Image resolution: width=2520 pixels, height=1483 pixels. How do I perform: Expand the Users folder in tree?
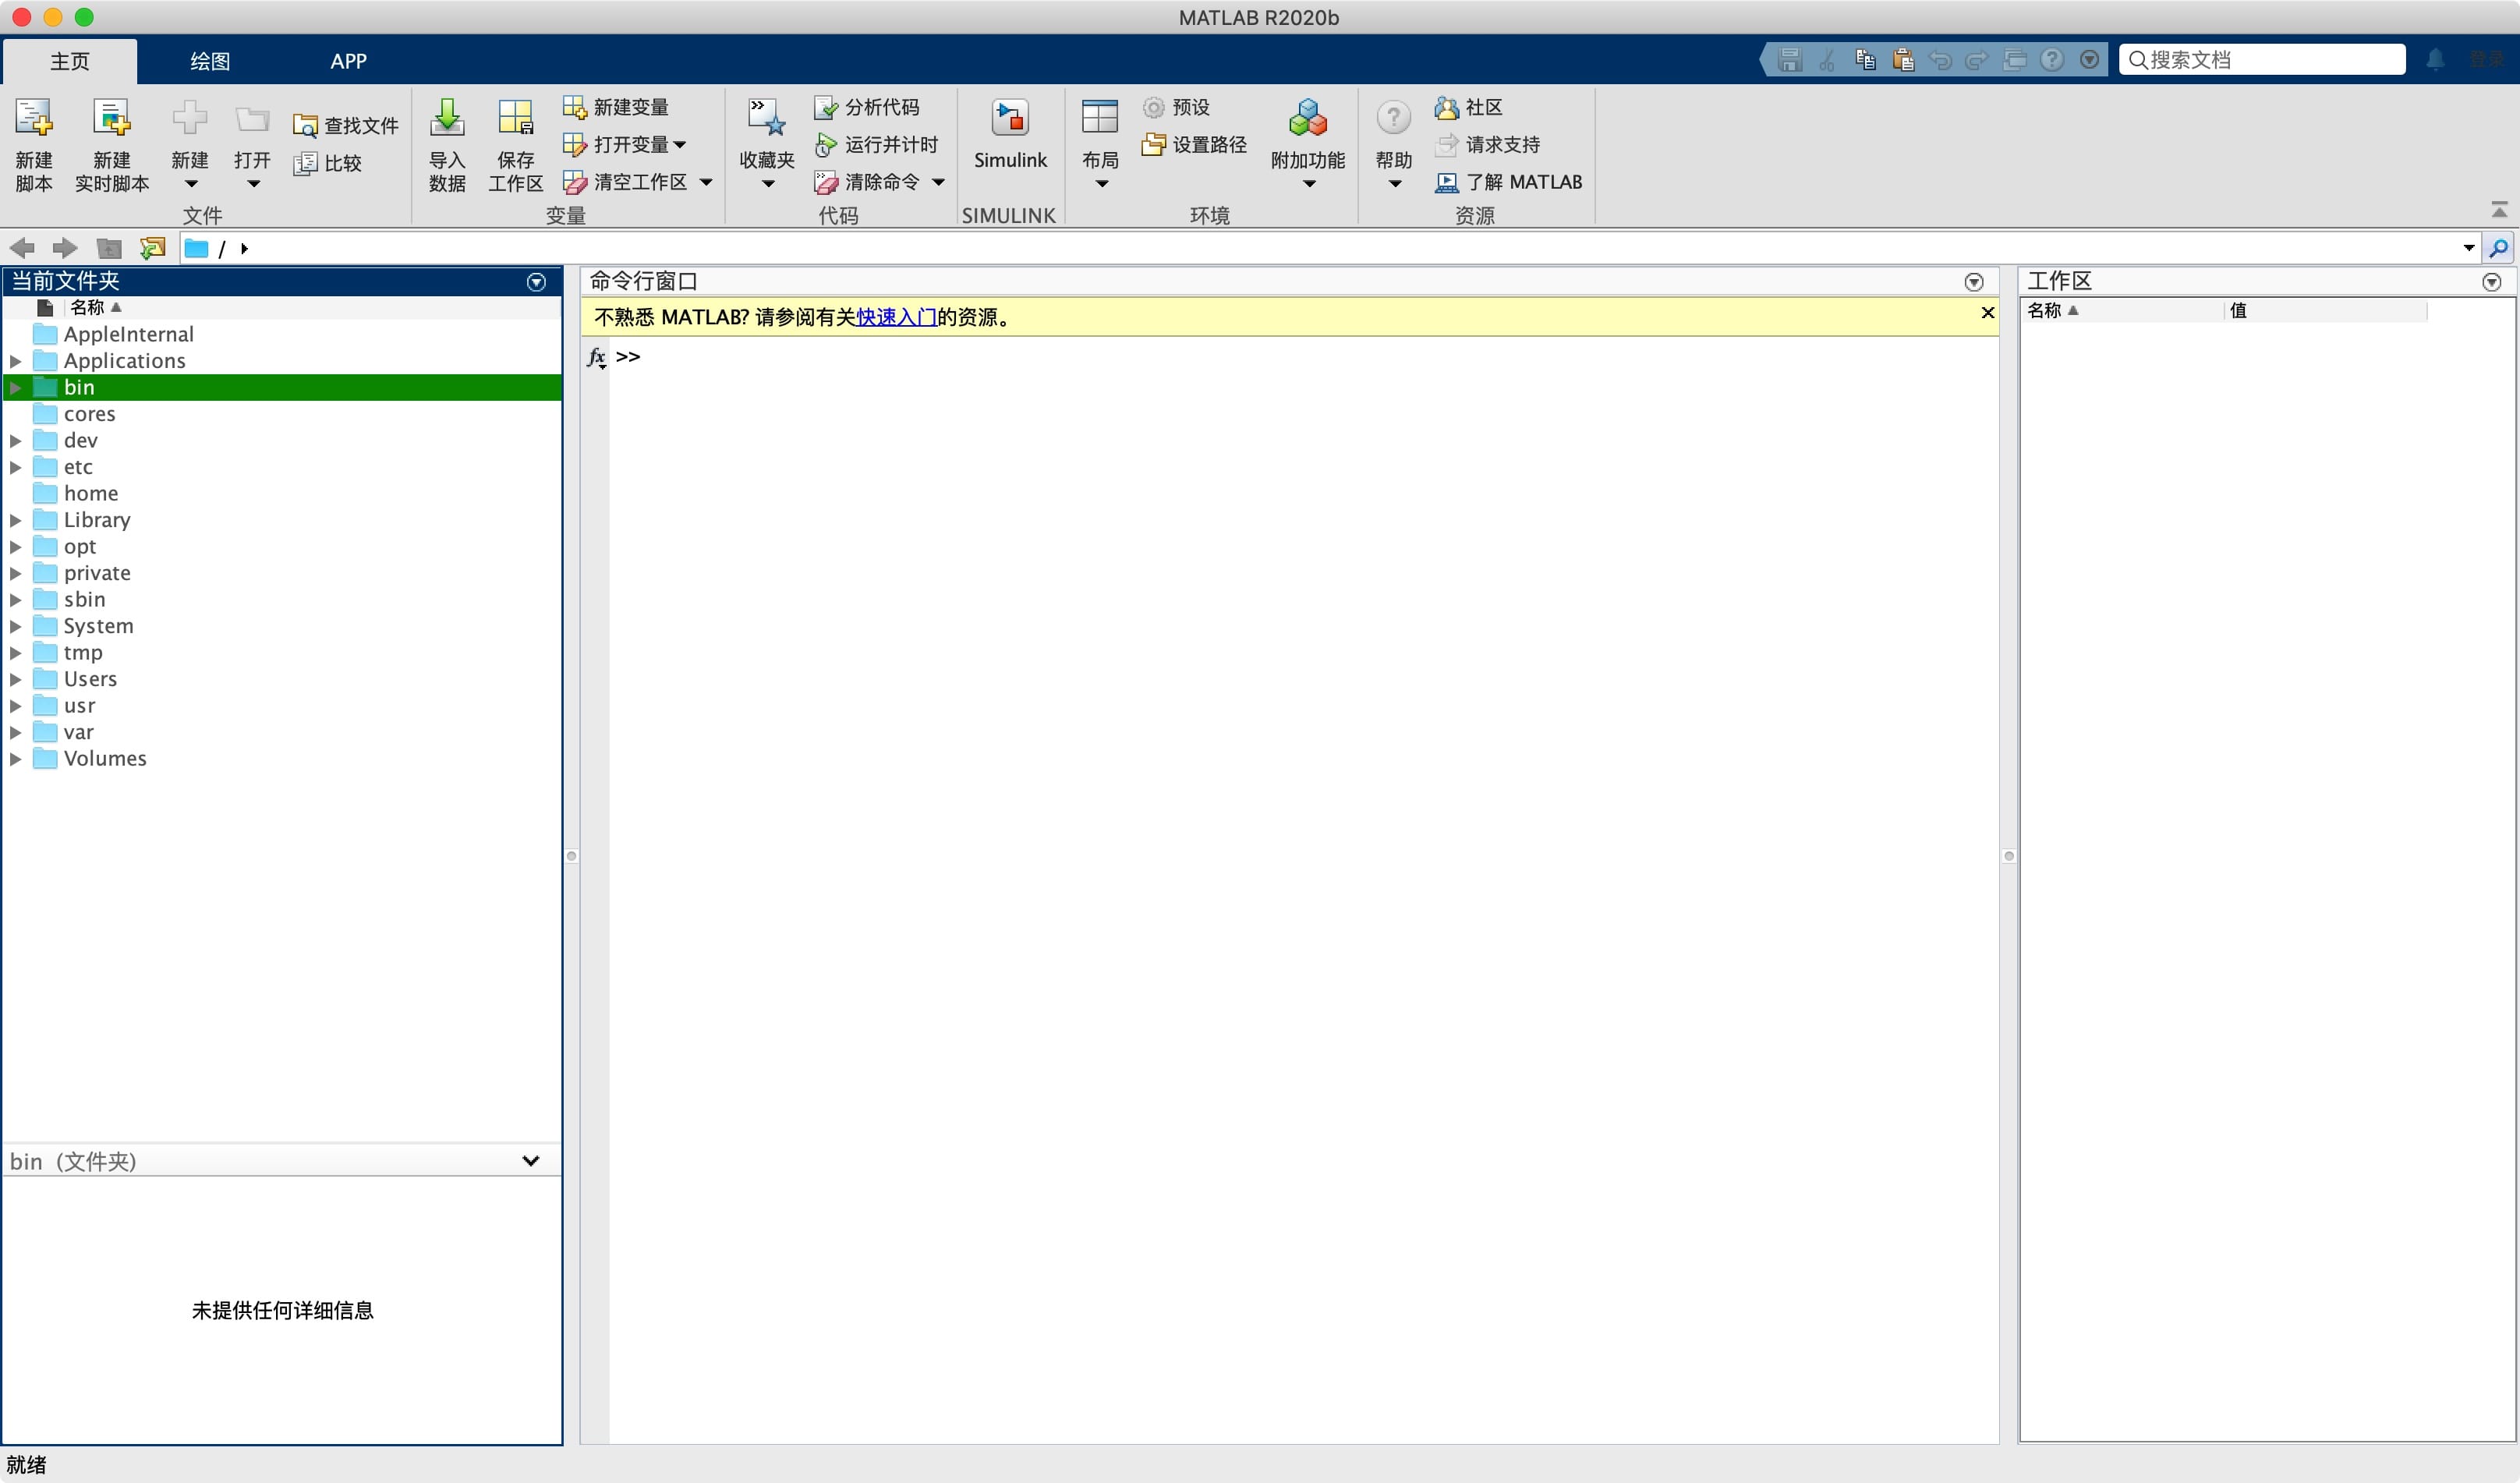point(16,679)
